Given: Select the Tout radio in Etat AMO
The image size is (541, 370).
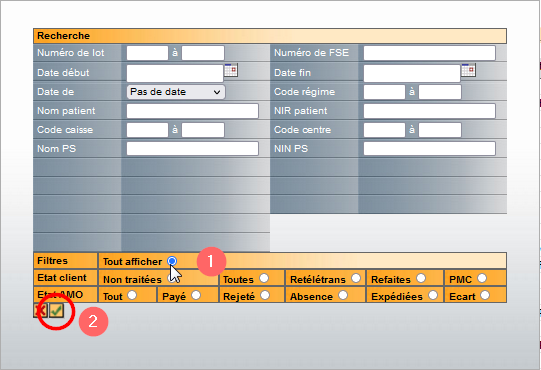Looking at the screenshot, I should [132, 295].
